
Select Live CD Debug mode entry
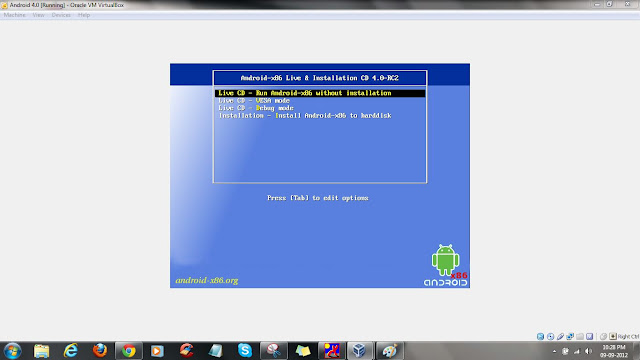(x=256, y=108)
